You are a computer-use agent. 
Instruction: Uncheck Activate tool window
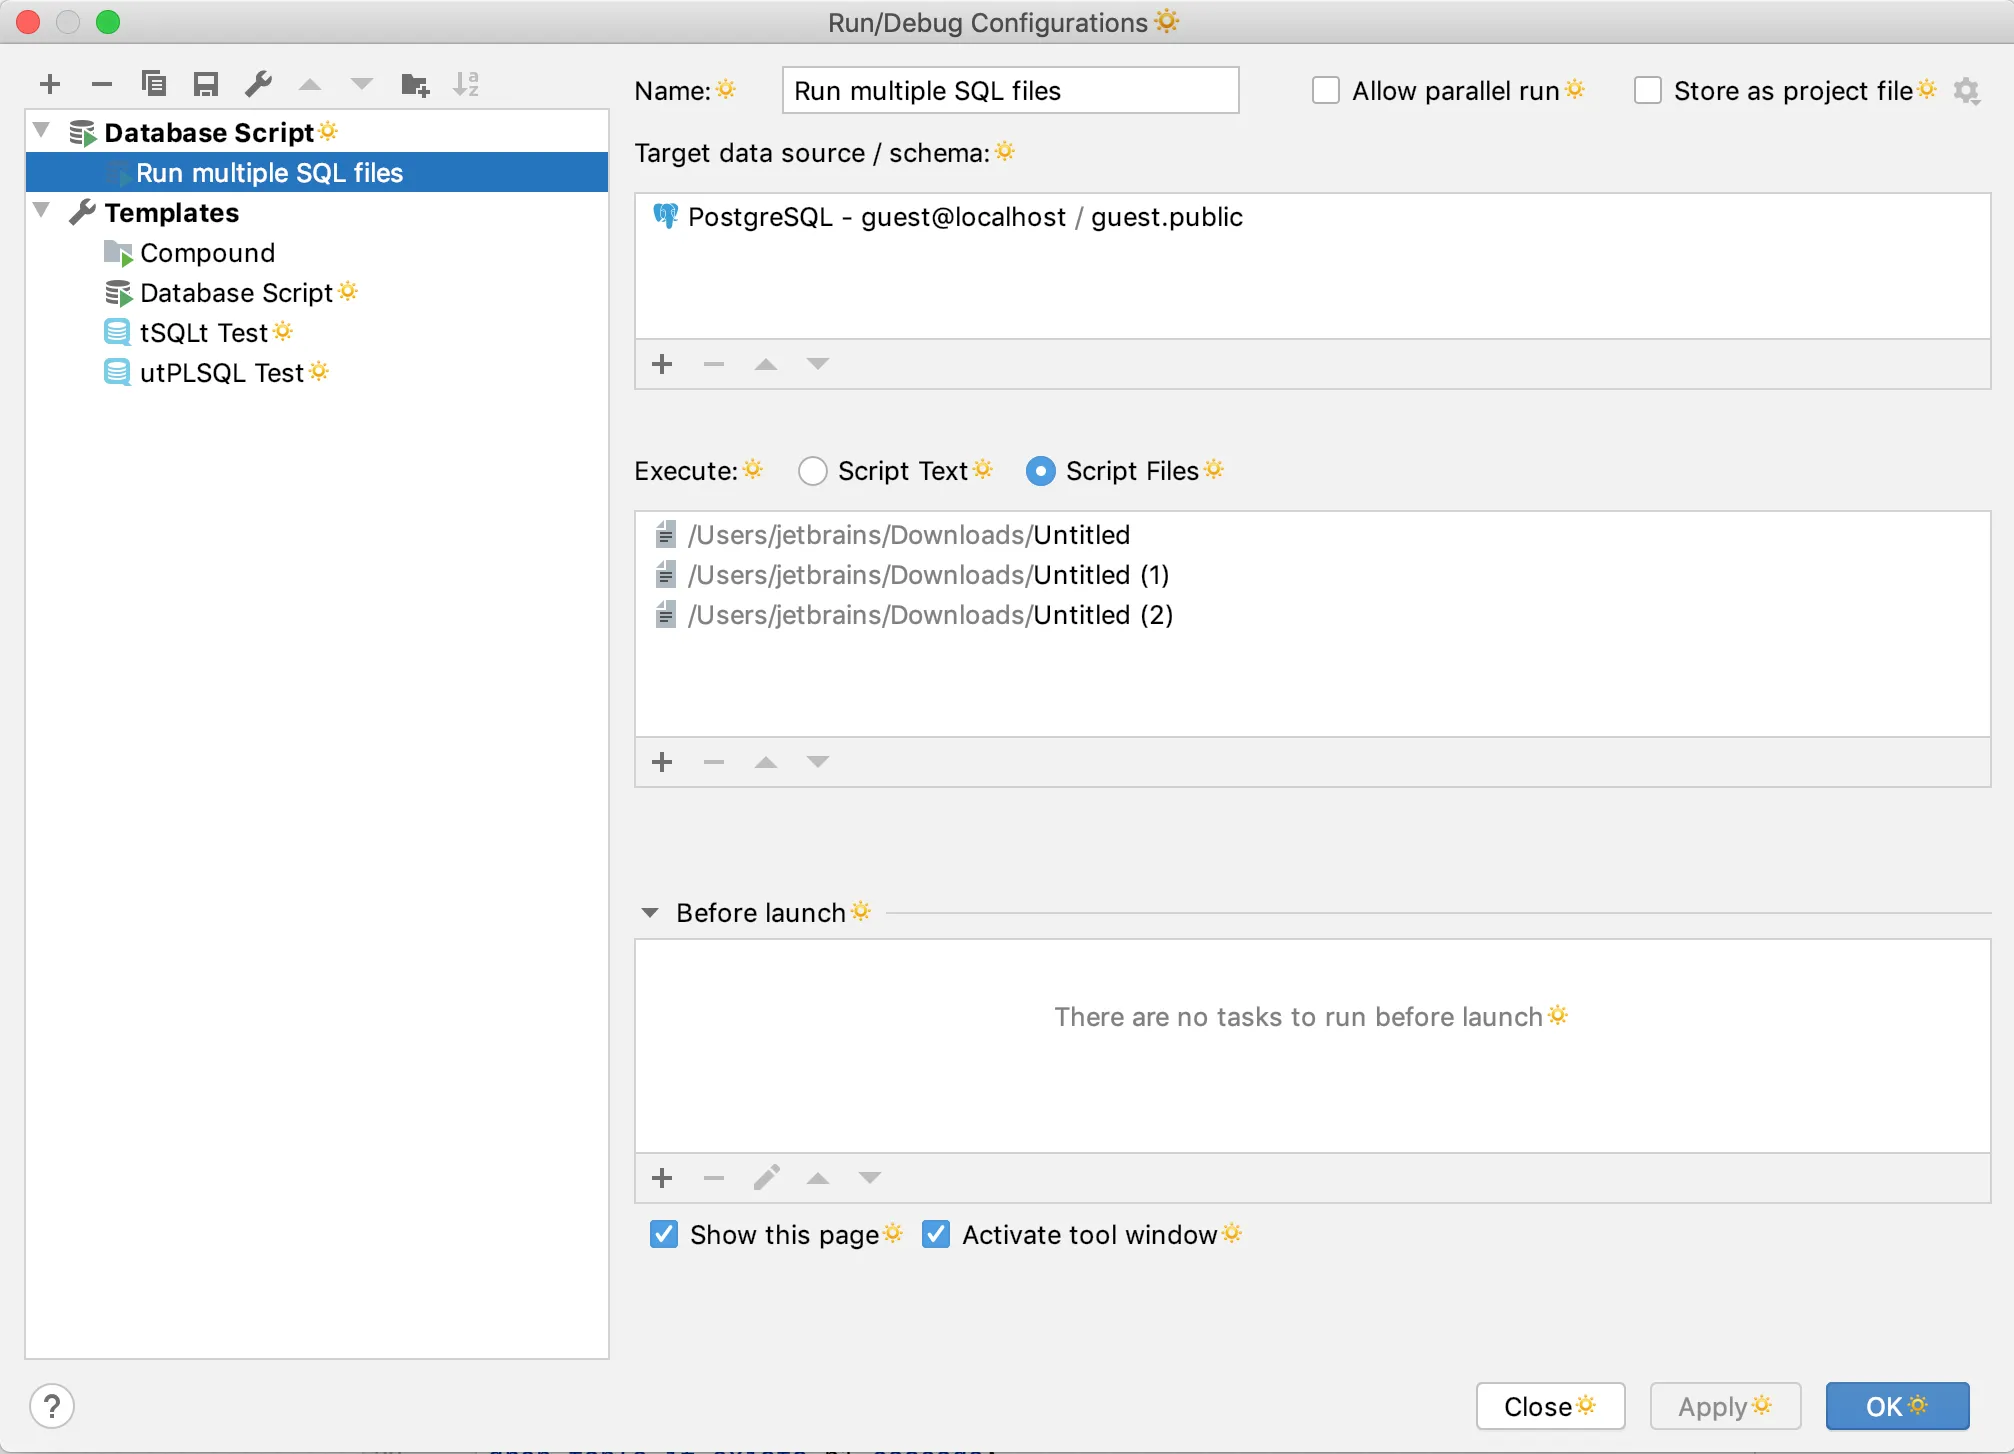click(936, 1235)
